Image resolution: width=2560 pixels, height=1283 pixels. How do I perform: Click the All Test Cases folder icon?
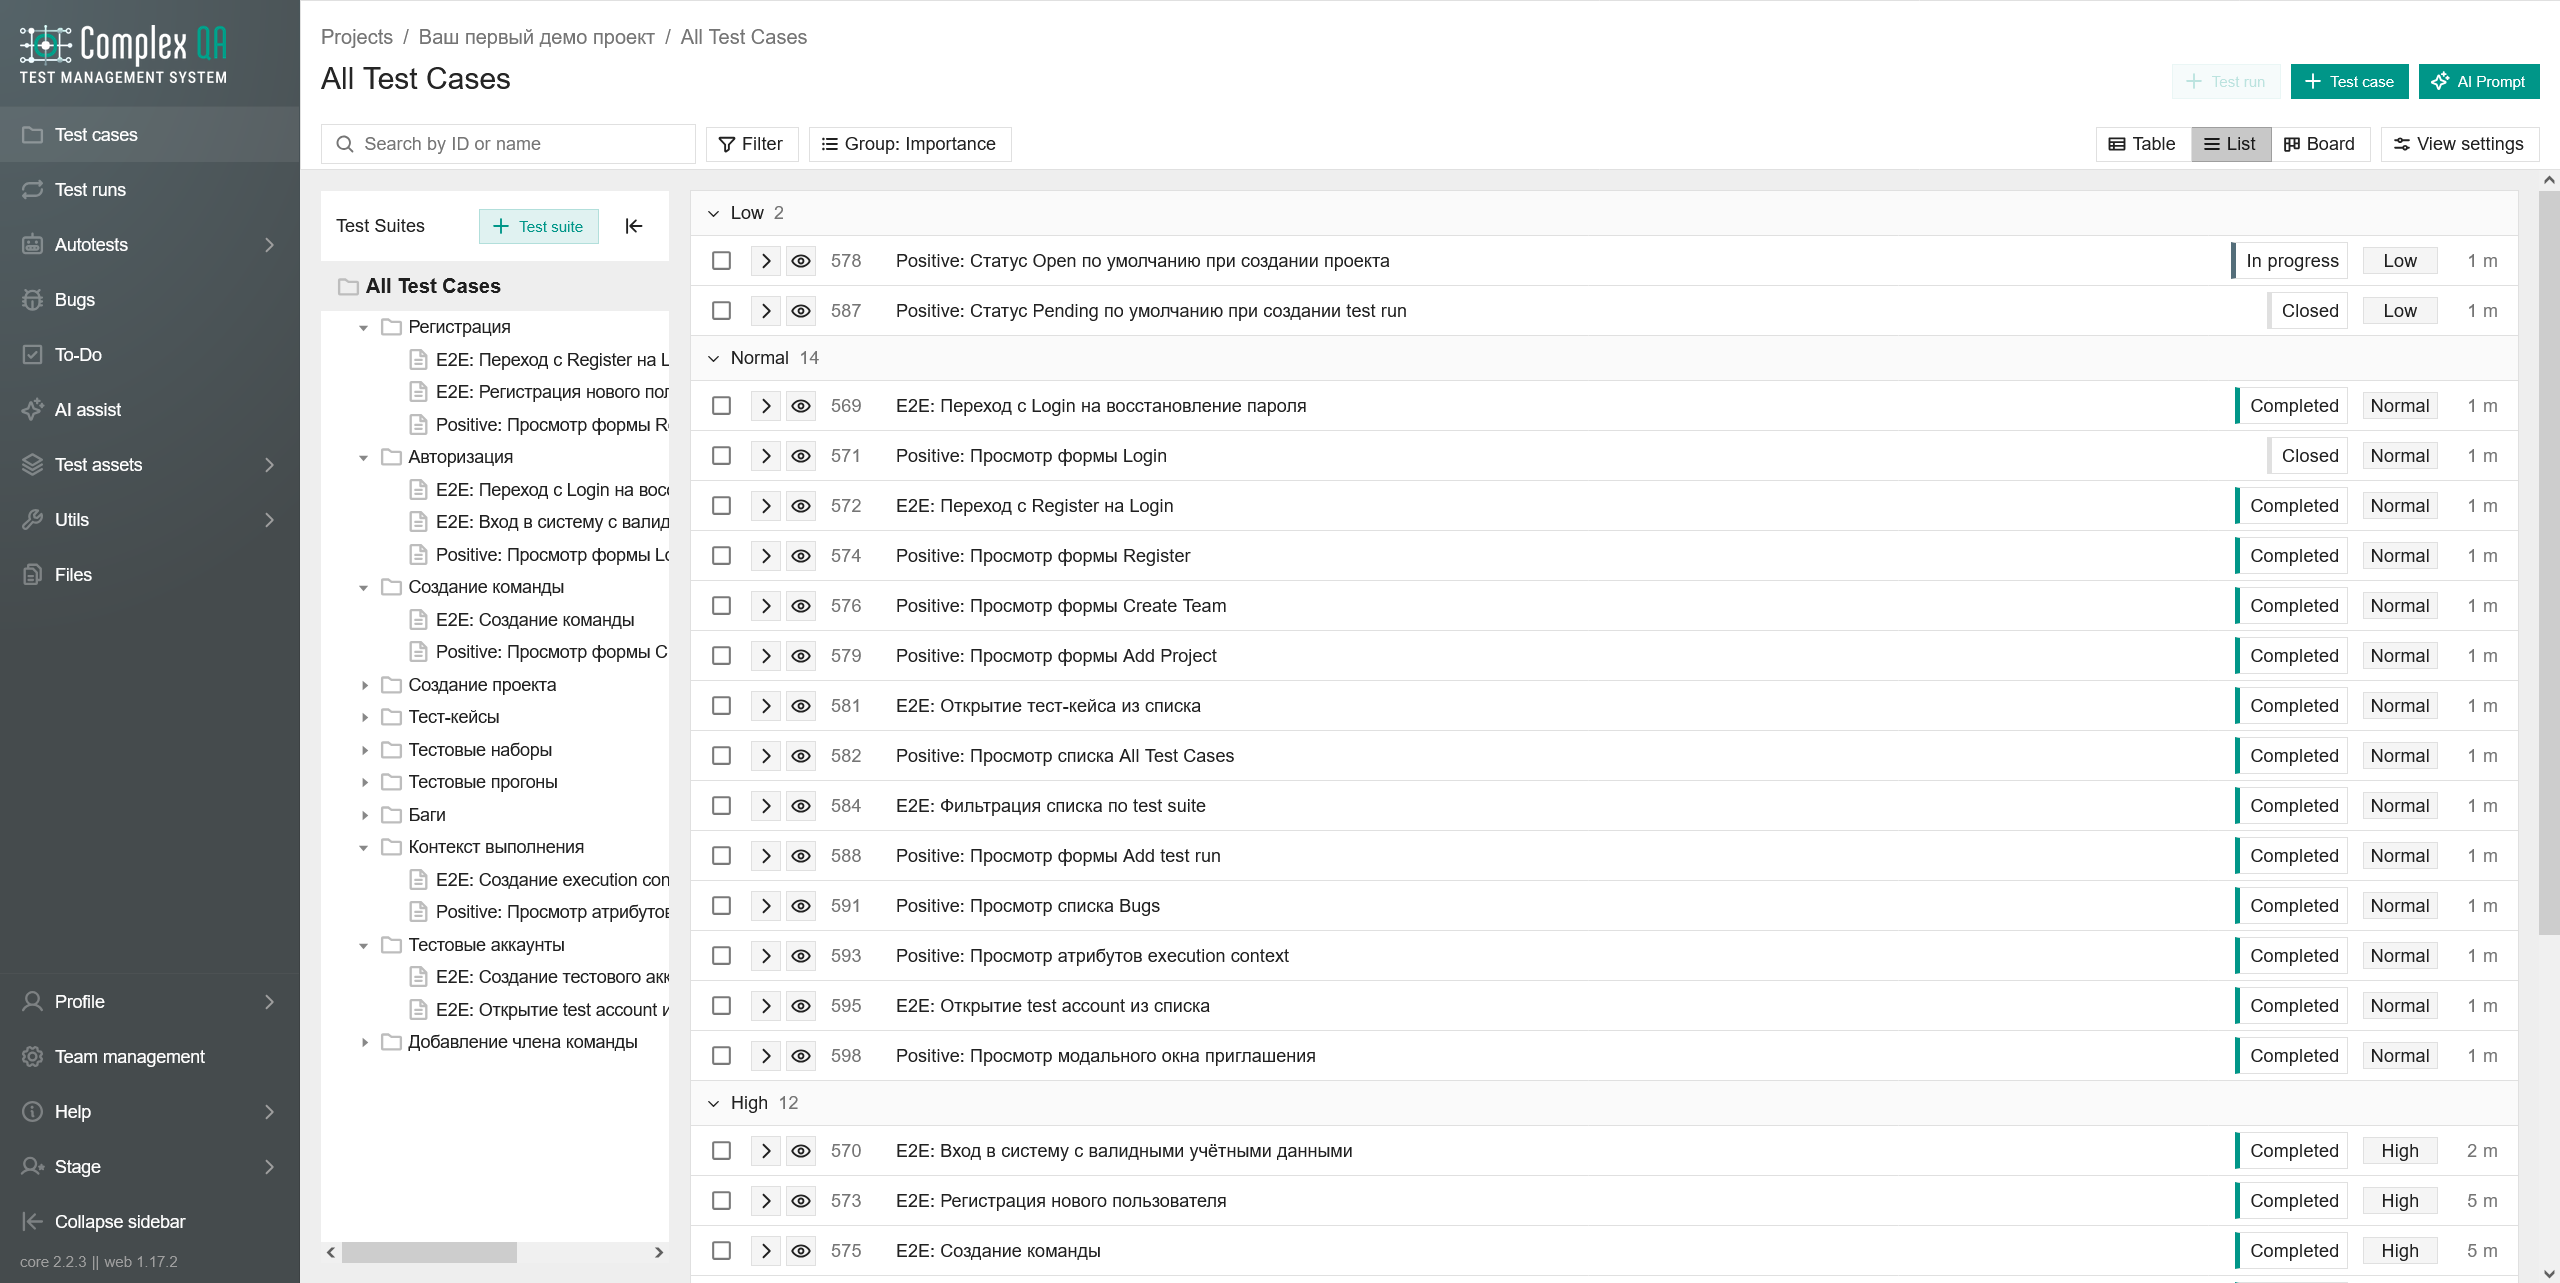(348, 287)
